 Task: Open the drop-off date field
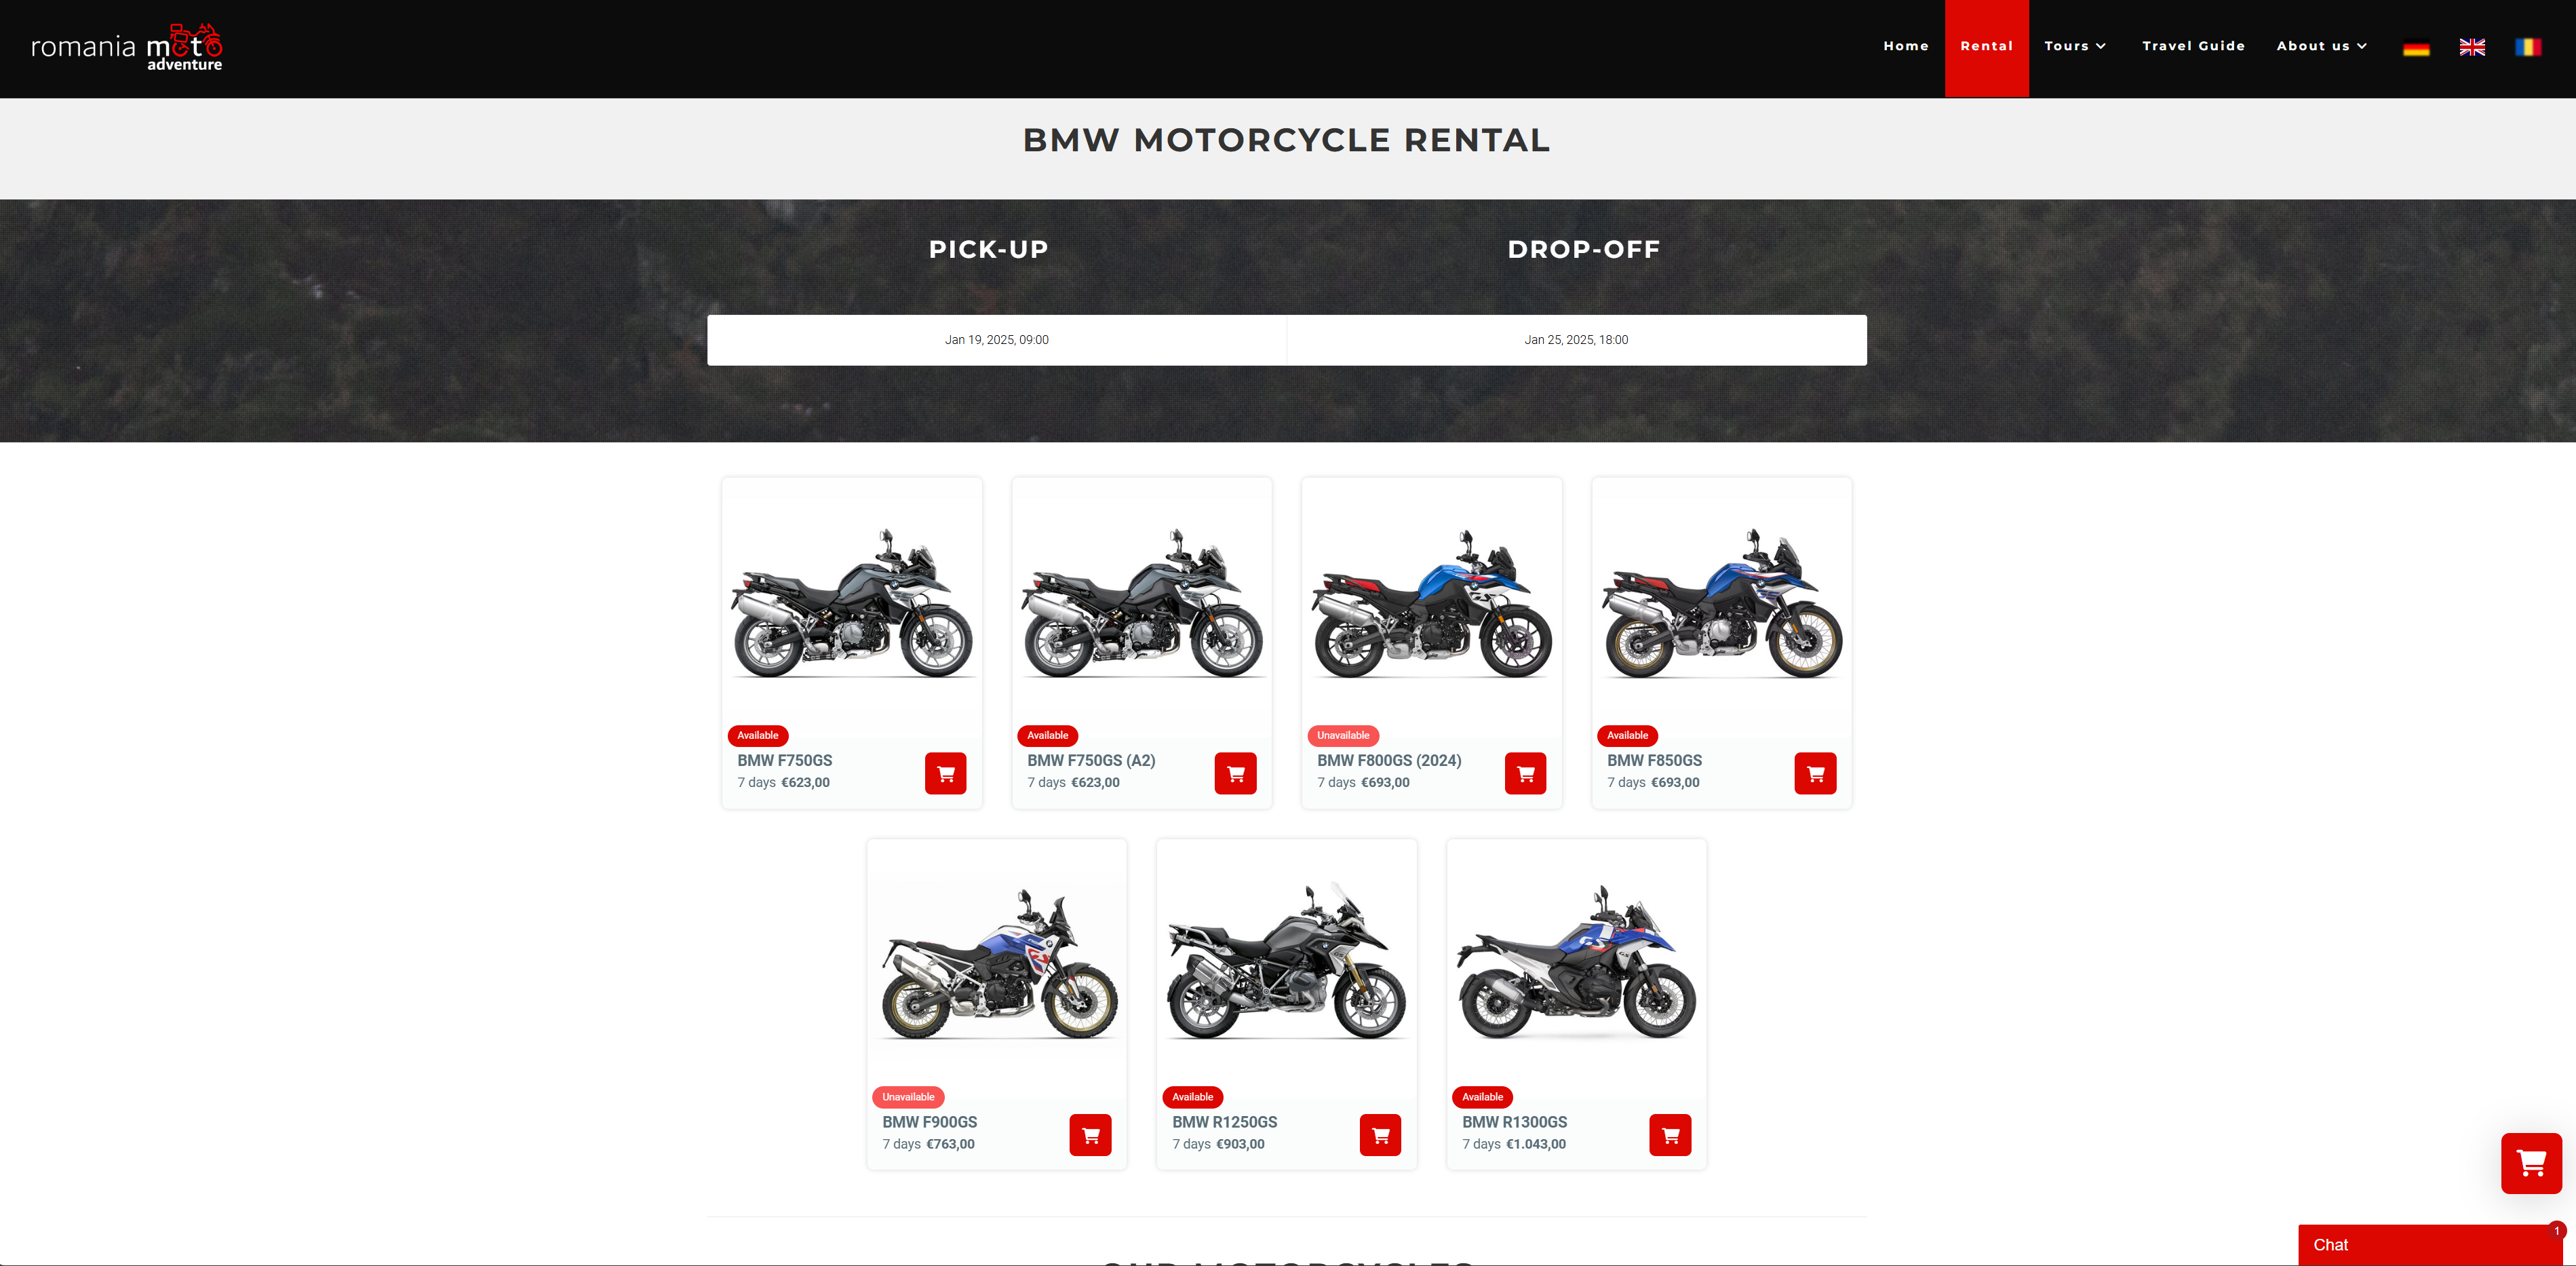click(x=1577, y=340)
